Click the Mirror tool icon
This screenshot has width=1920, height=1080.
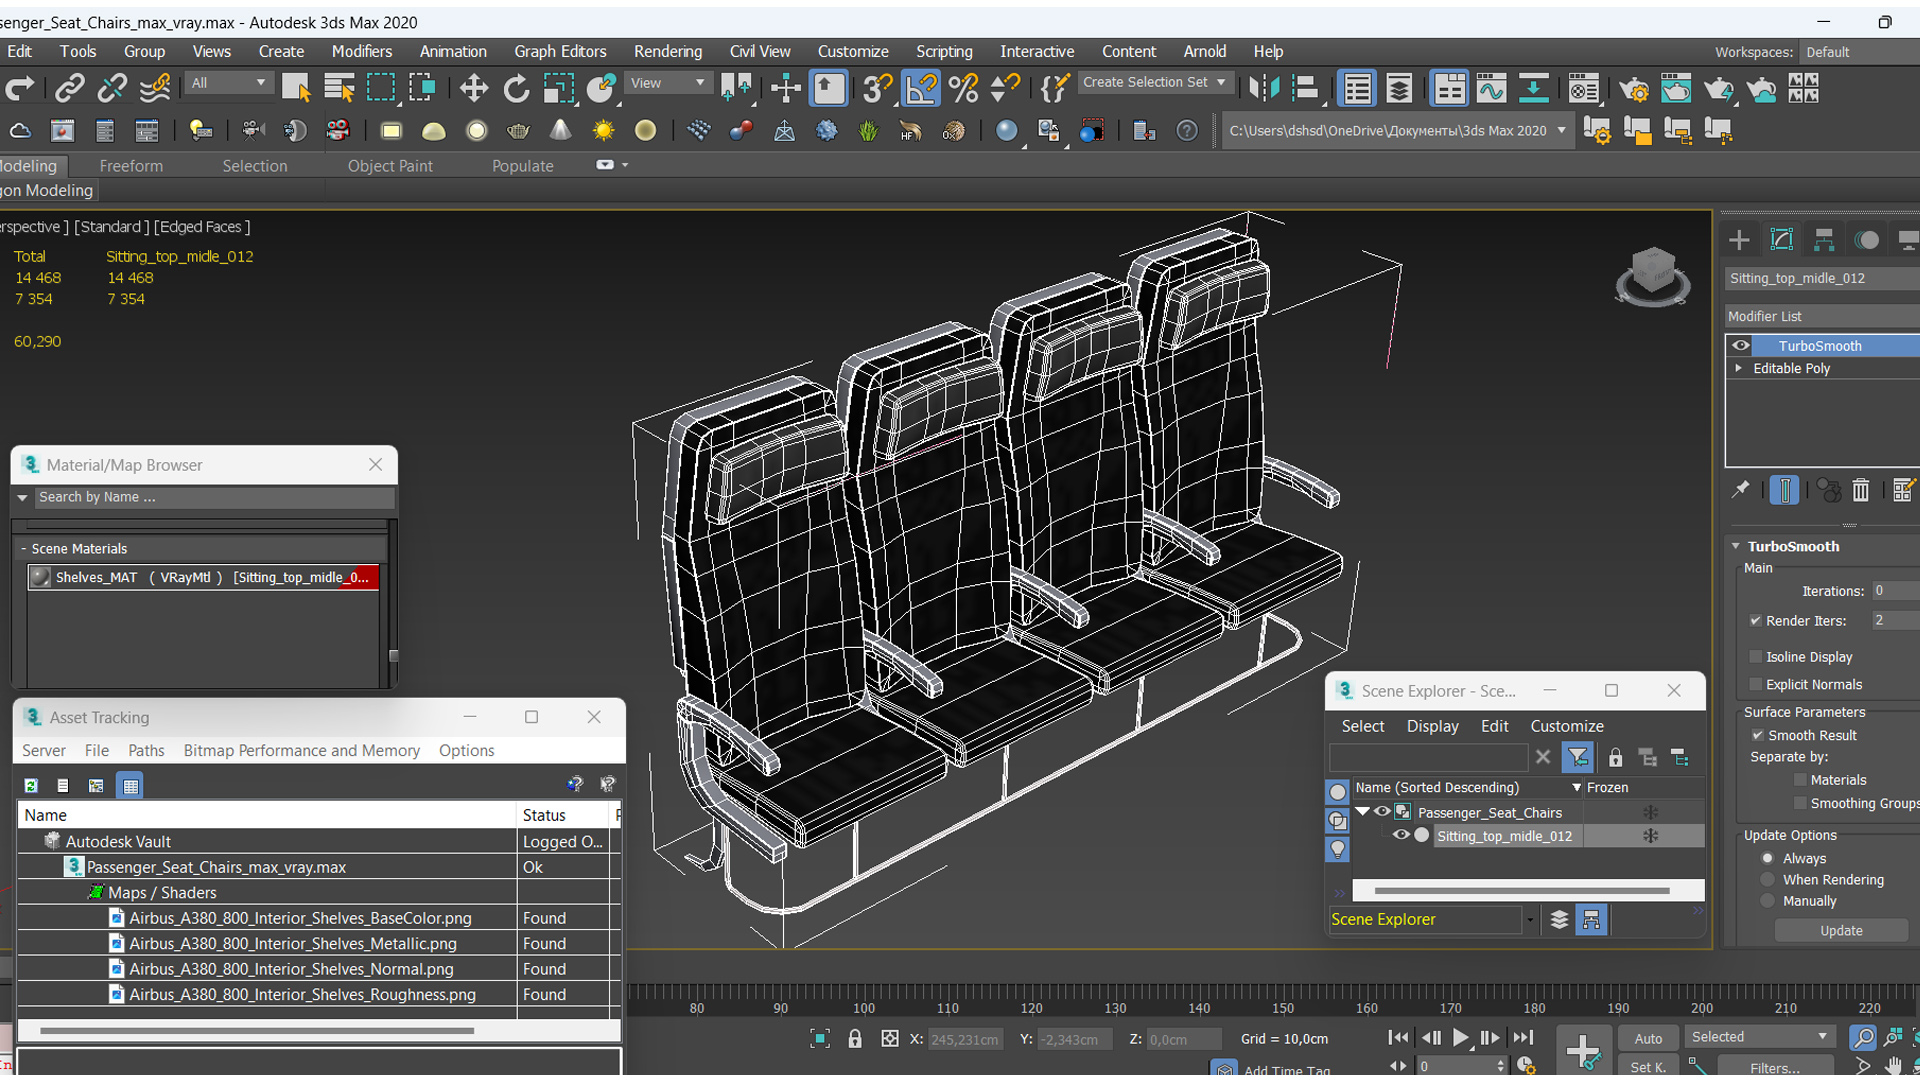pyautogui.click(x=1263, y=89)
